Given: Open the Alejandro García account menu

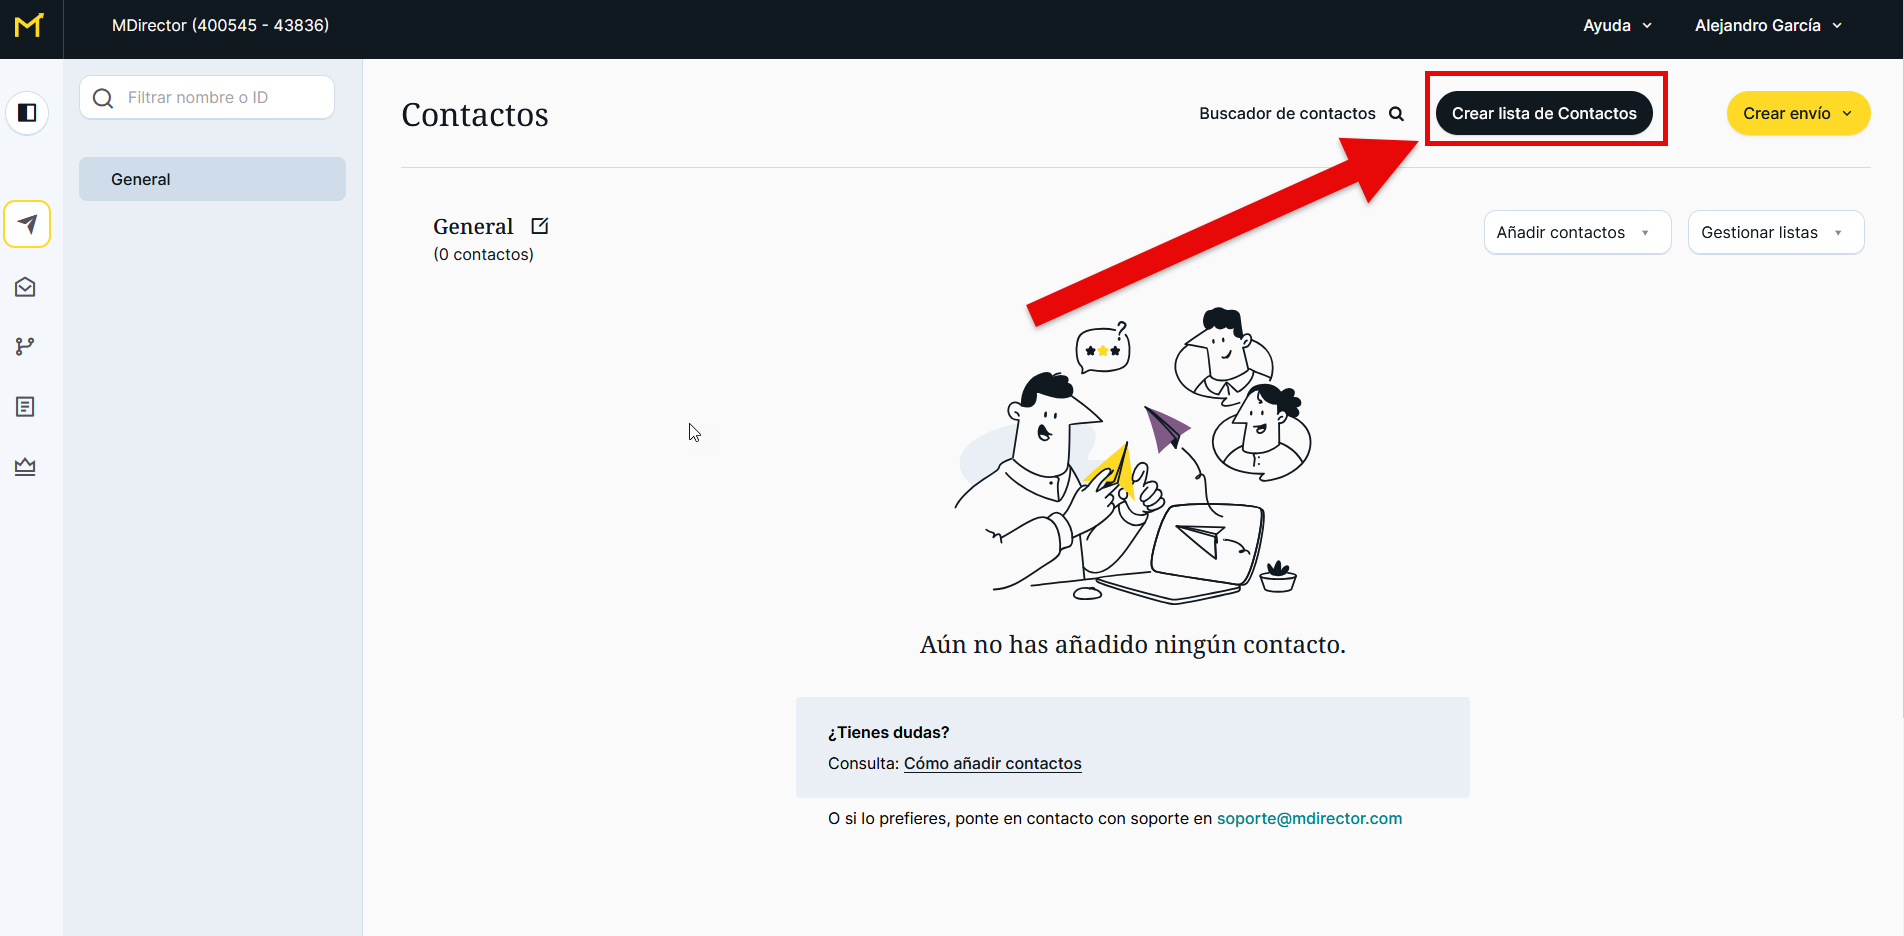Looking at the screenshot, I should coord(1767,26).
